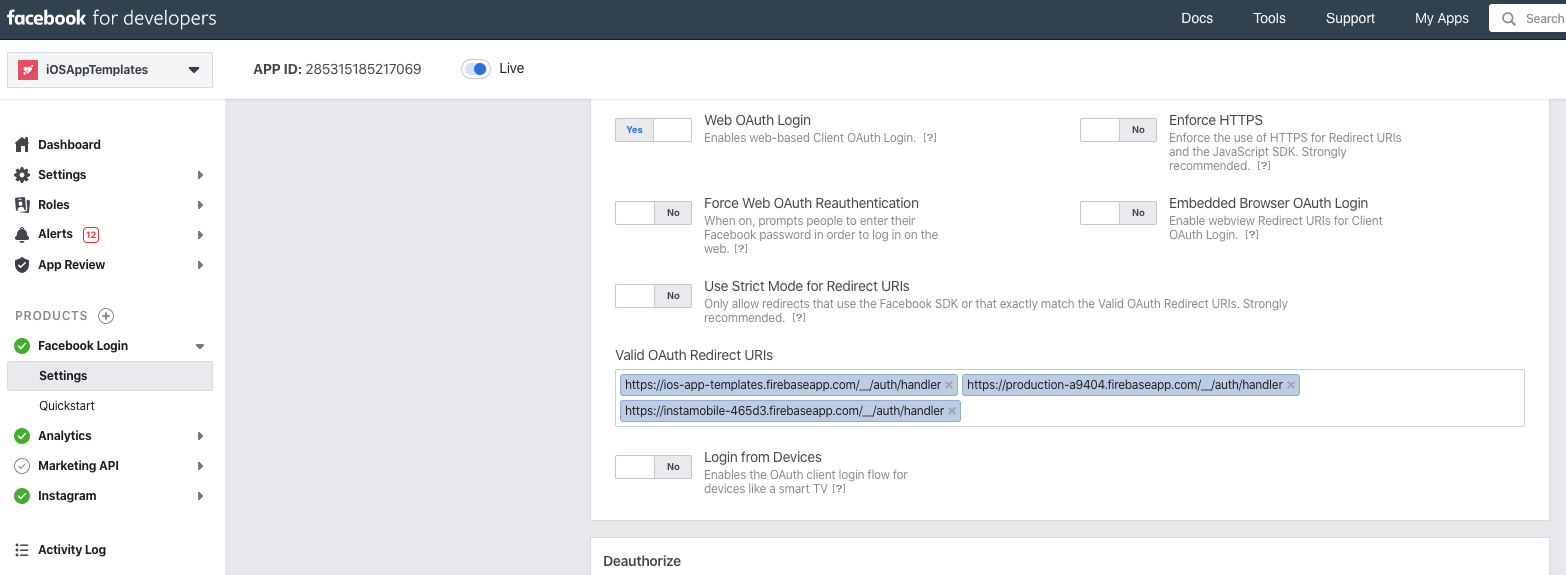
Task: Open the Docs menu in top bar
Action: (1196, 18)
